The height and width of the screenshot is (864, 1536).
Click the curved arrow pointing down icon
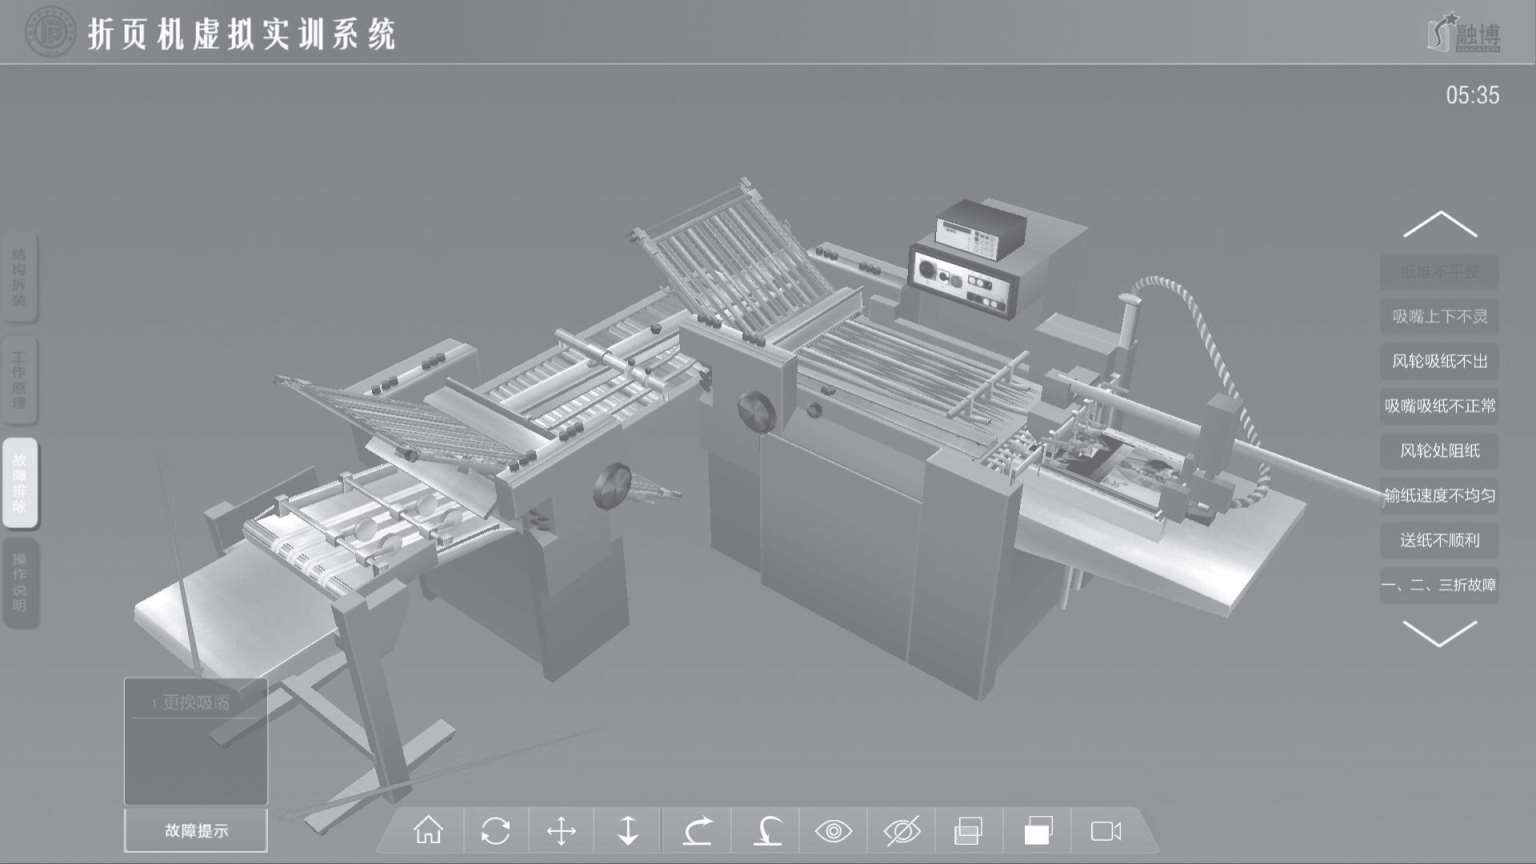[767, 831]
